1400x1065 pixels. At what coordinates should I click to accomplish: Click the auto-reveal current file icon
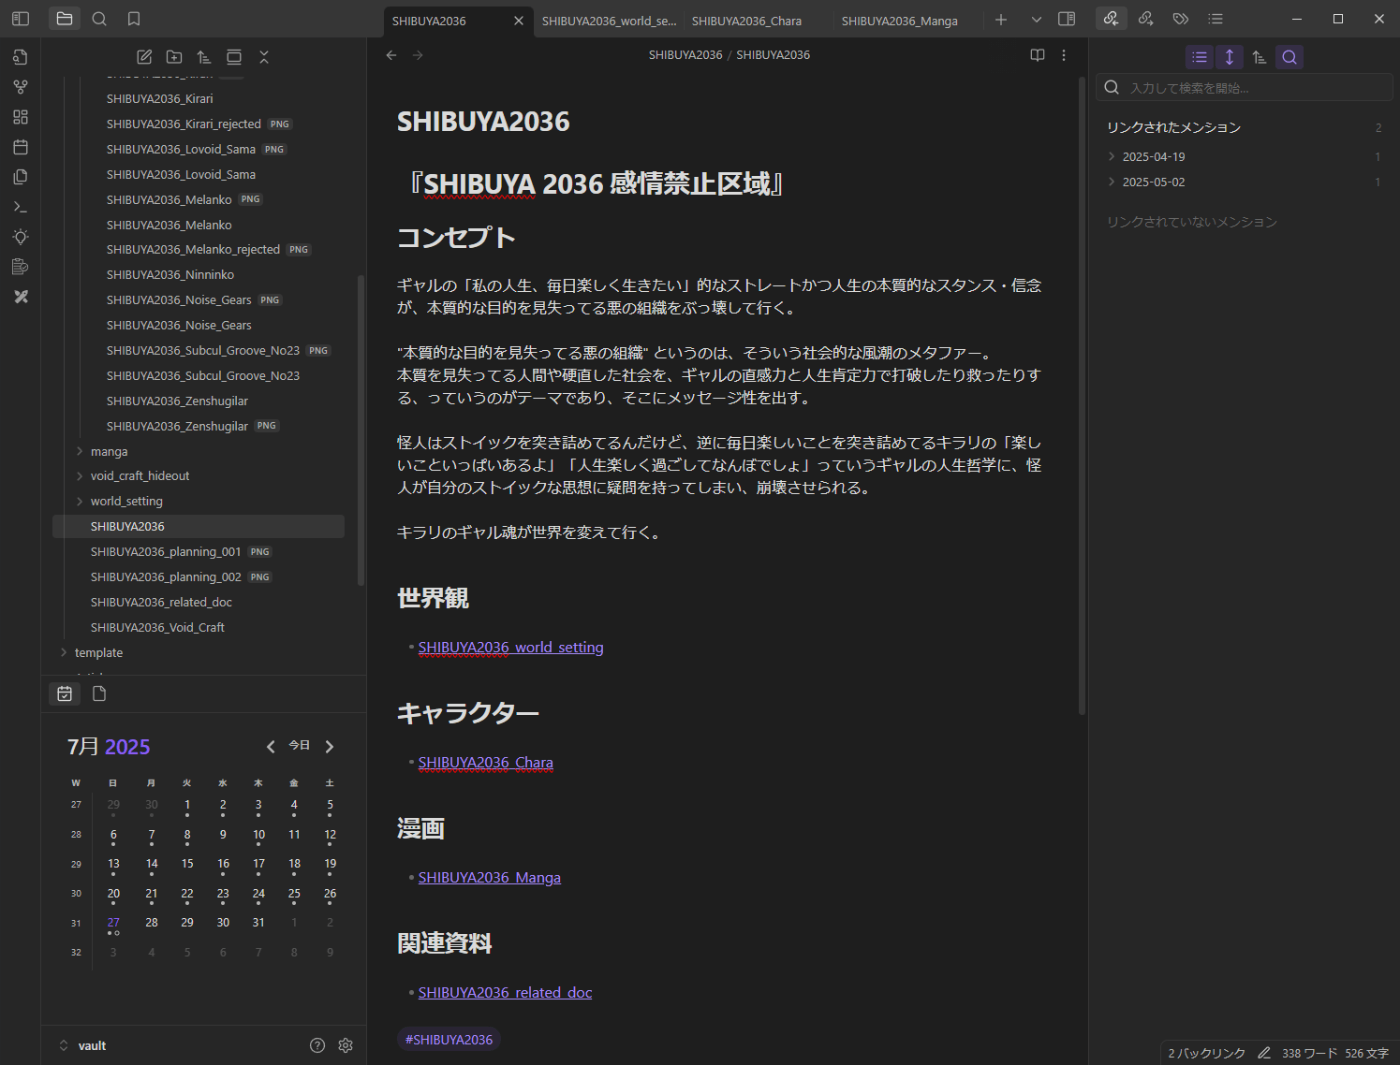[234, 57]
